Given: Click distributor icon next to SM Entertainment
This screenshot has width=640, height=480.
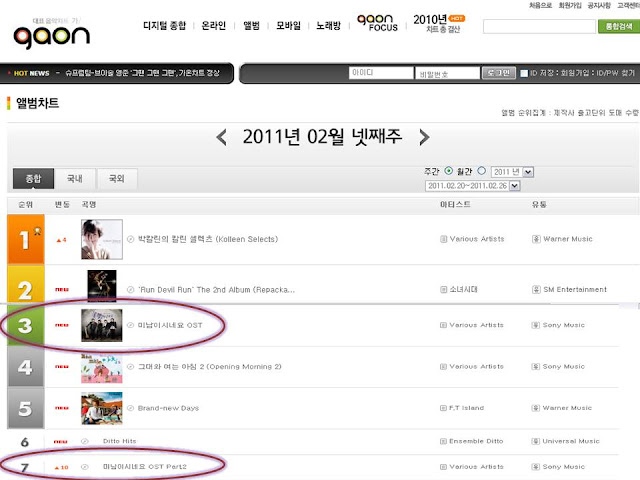Looking at the screenshot, I should pyautogui.click(x=536, y=289).
